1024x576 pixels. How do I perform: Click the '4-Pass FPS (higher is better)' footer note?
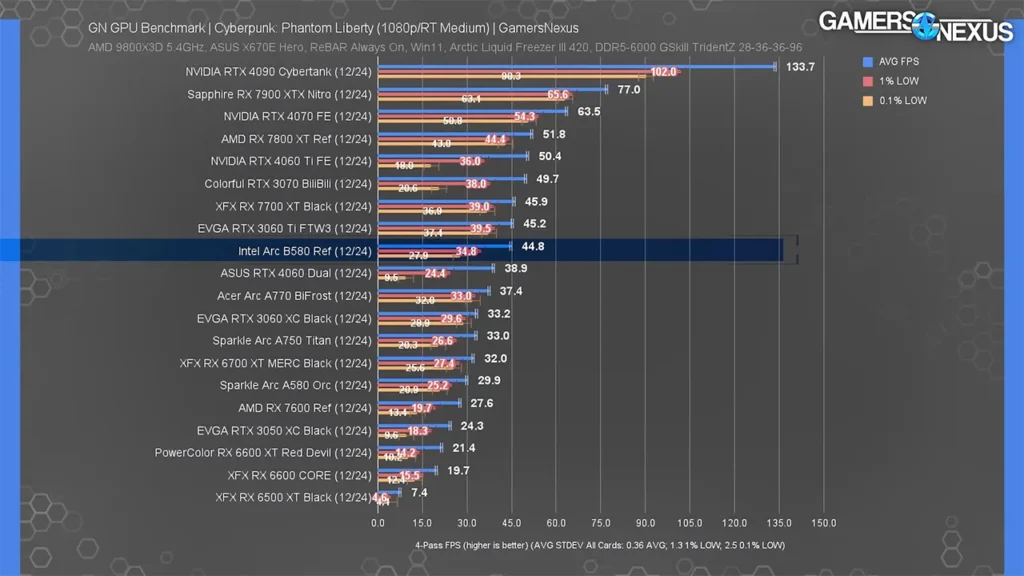pos(600,545)
